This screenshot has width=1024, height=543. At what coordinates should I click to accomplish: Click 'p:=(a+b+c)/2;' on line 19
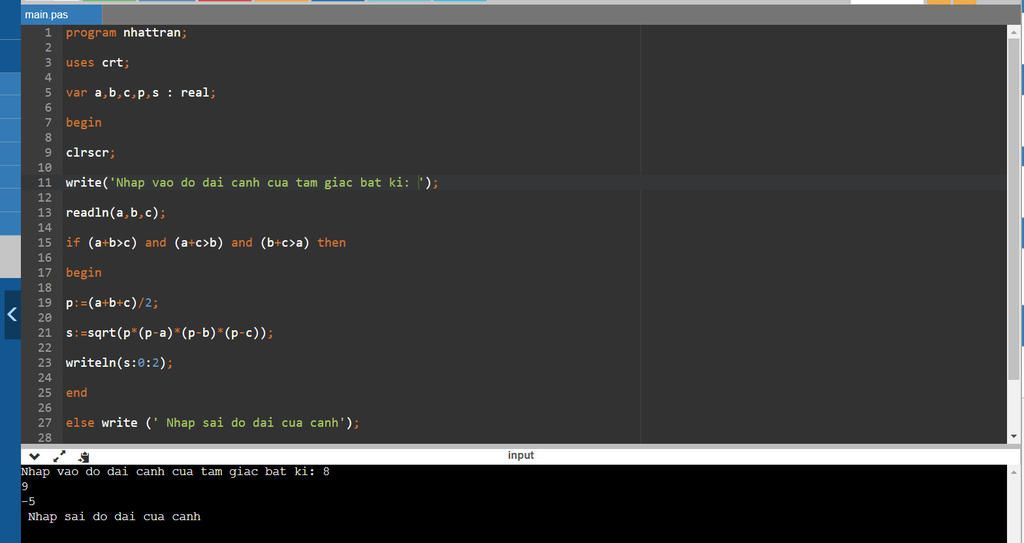coord(112,303)
